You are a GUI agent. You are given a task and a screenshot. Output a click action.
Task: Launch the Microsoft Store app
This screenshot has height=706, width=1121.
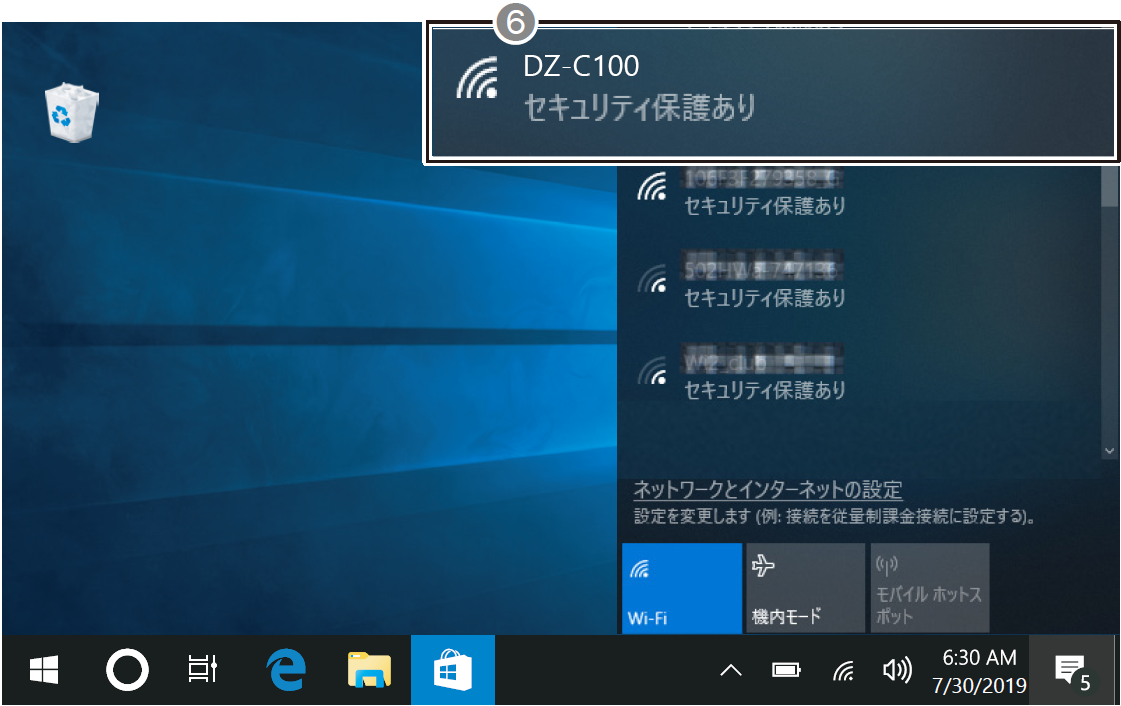coord(453,672)
